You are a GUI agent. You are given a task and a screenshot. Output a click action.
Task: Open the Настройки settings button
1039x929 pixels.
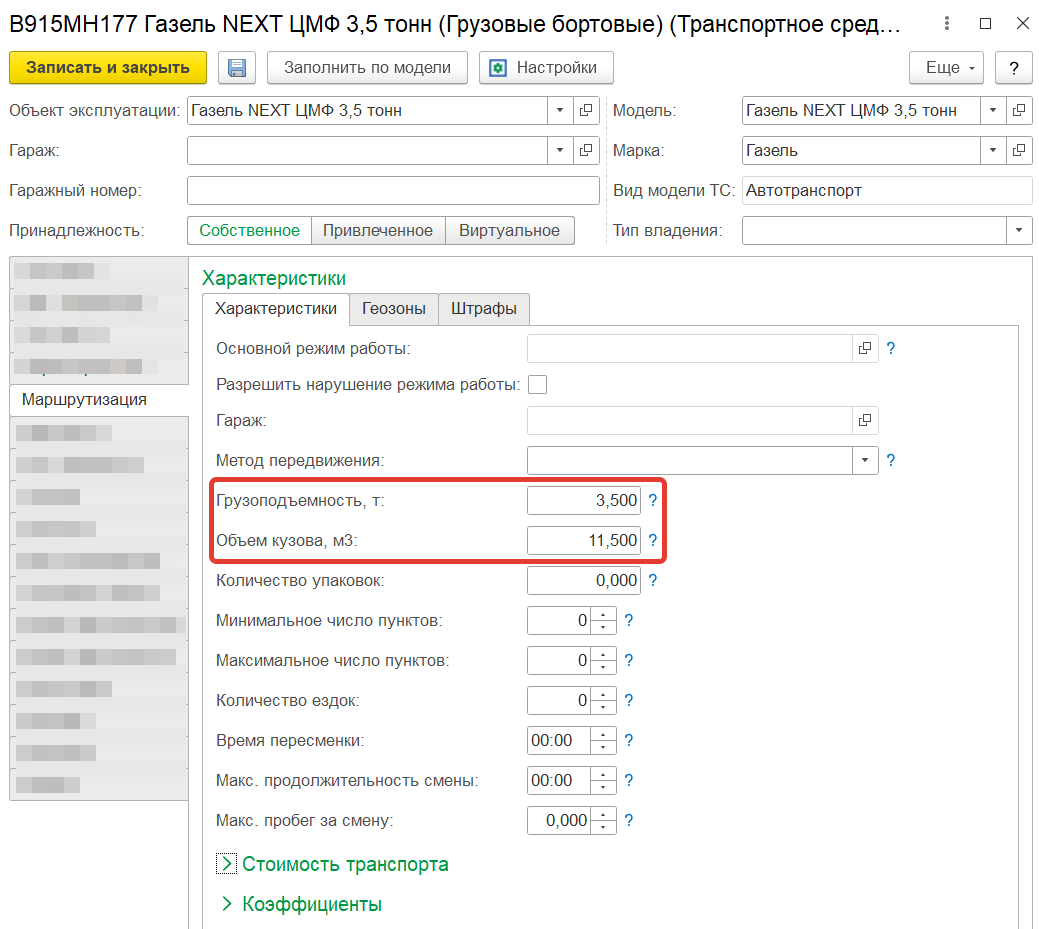coord(546,68)
